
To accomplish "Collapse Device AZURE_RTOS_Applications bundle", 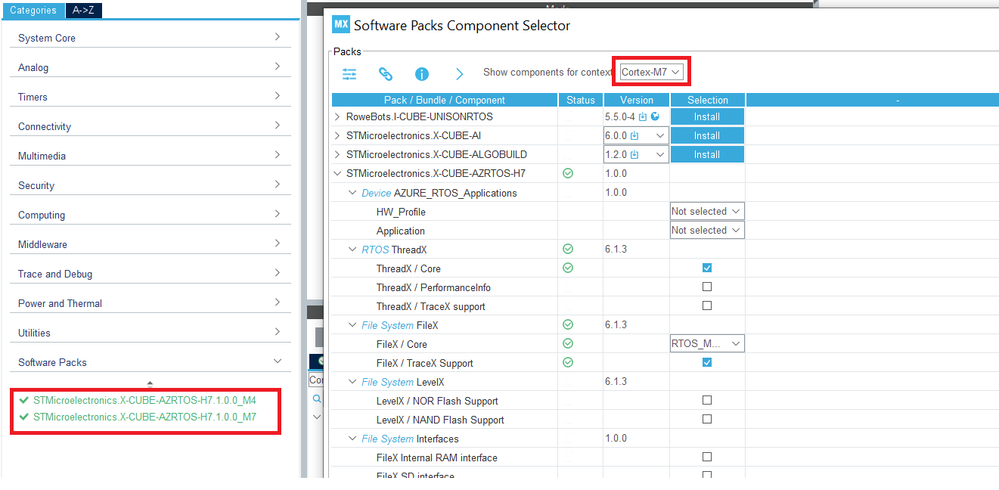I will tap(352, 192).
